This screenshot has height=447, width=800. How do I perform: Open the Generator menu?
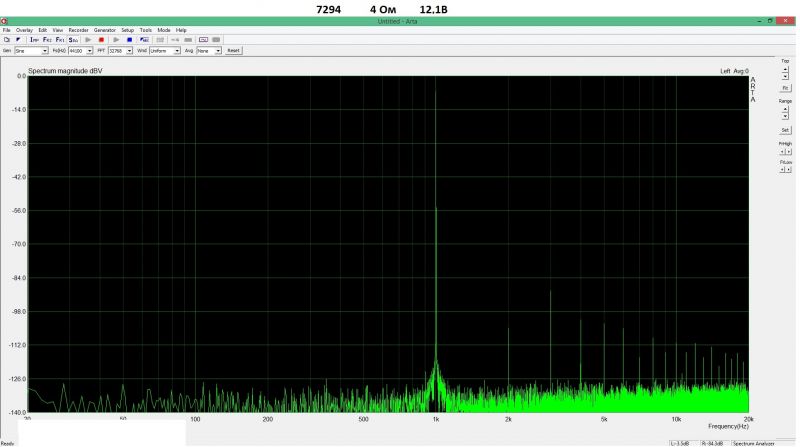104,30
